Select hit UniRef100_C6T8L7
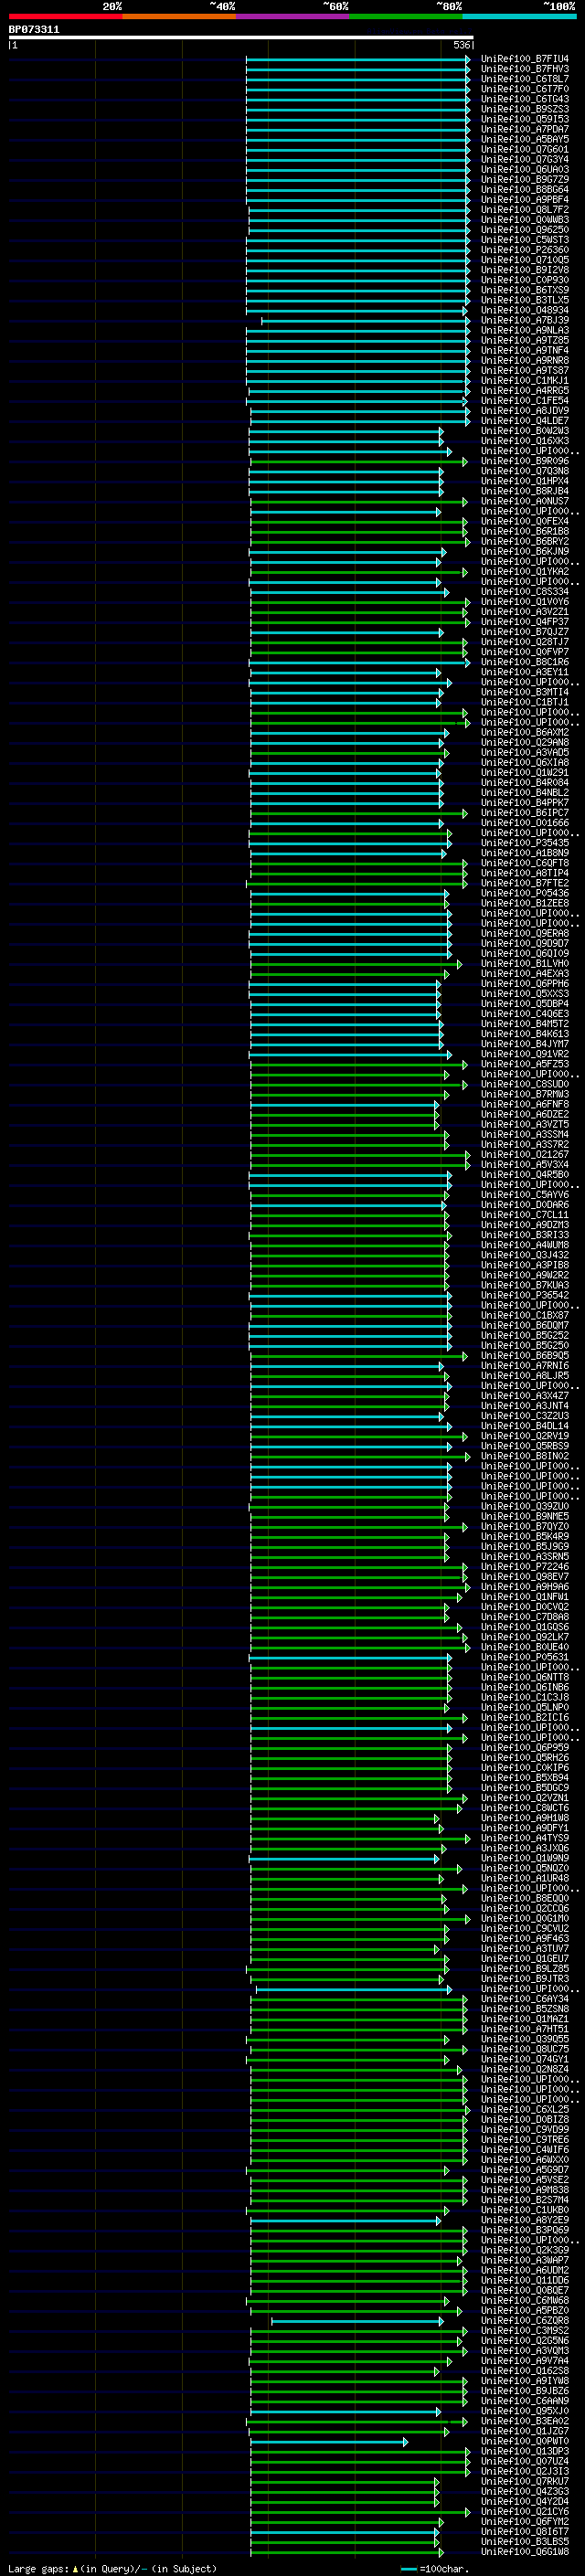This screenshot has width=585, height=2576. 524,79
